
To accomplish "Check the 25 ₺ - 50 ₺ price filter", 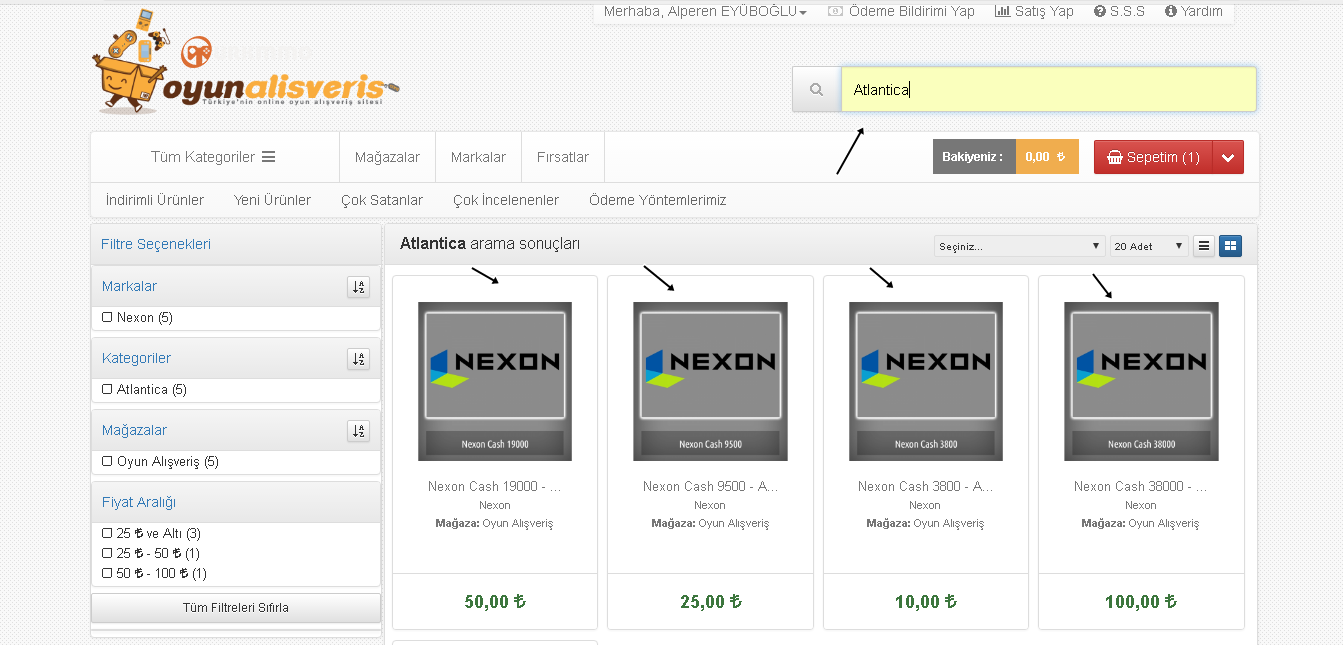I will (107, 553).
